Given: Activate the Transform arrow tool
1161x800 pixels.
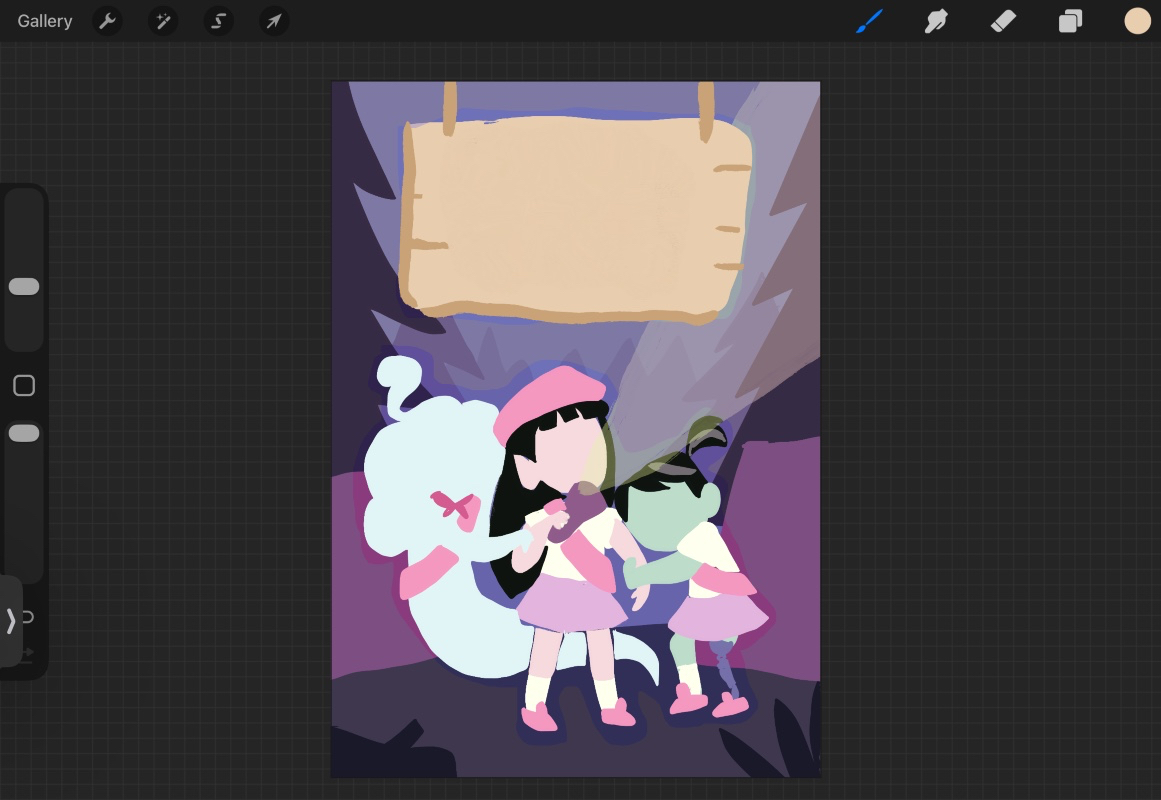Looking at the screenshot, I should tap(274, 21).
